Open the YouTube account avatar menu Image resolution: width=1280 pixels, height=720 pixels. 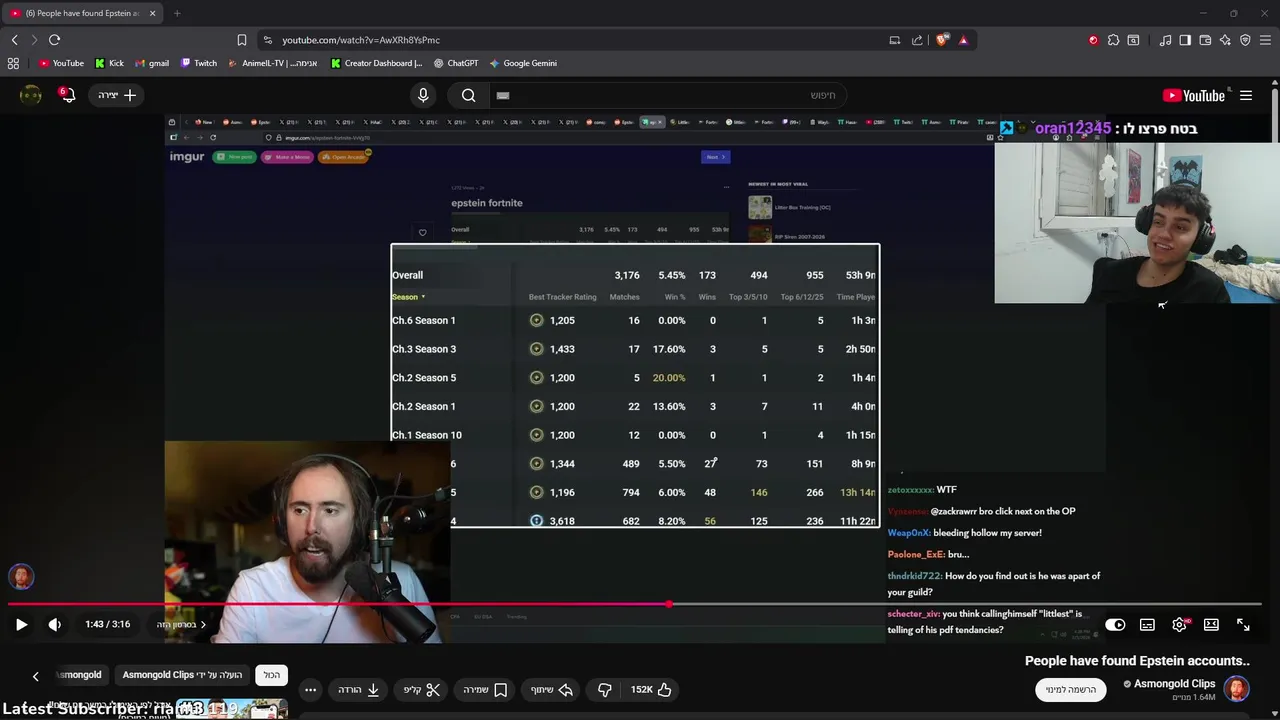[31, 95]
